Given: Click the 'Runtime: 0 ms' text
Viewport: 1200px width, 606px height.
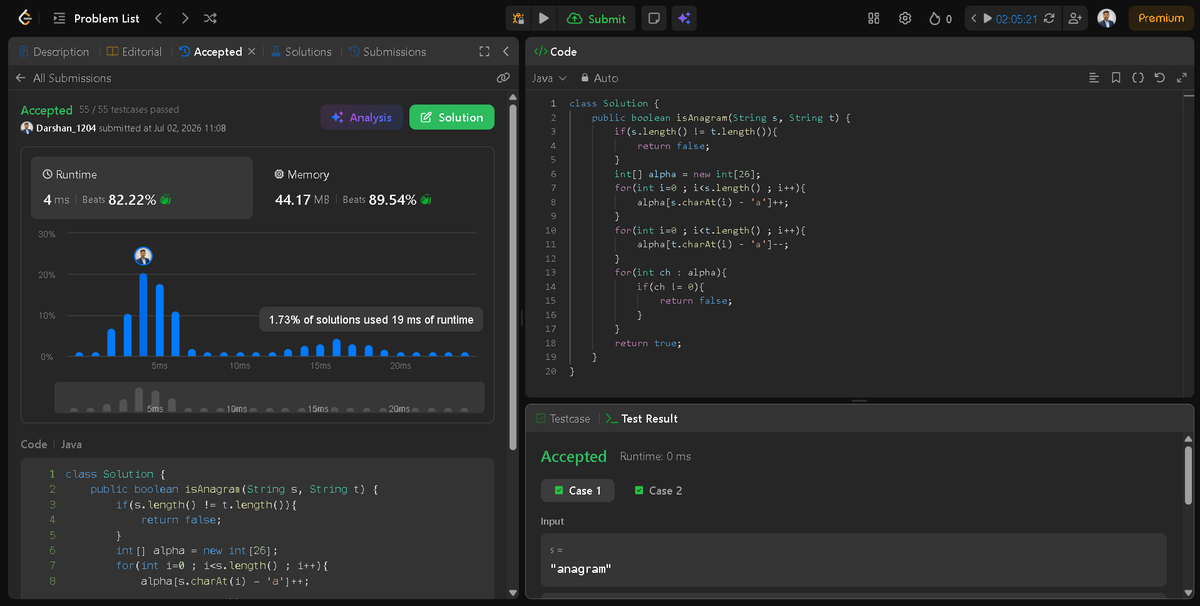Looking at the screenshot, I should 655,457.
